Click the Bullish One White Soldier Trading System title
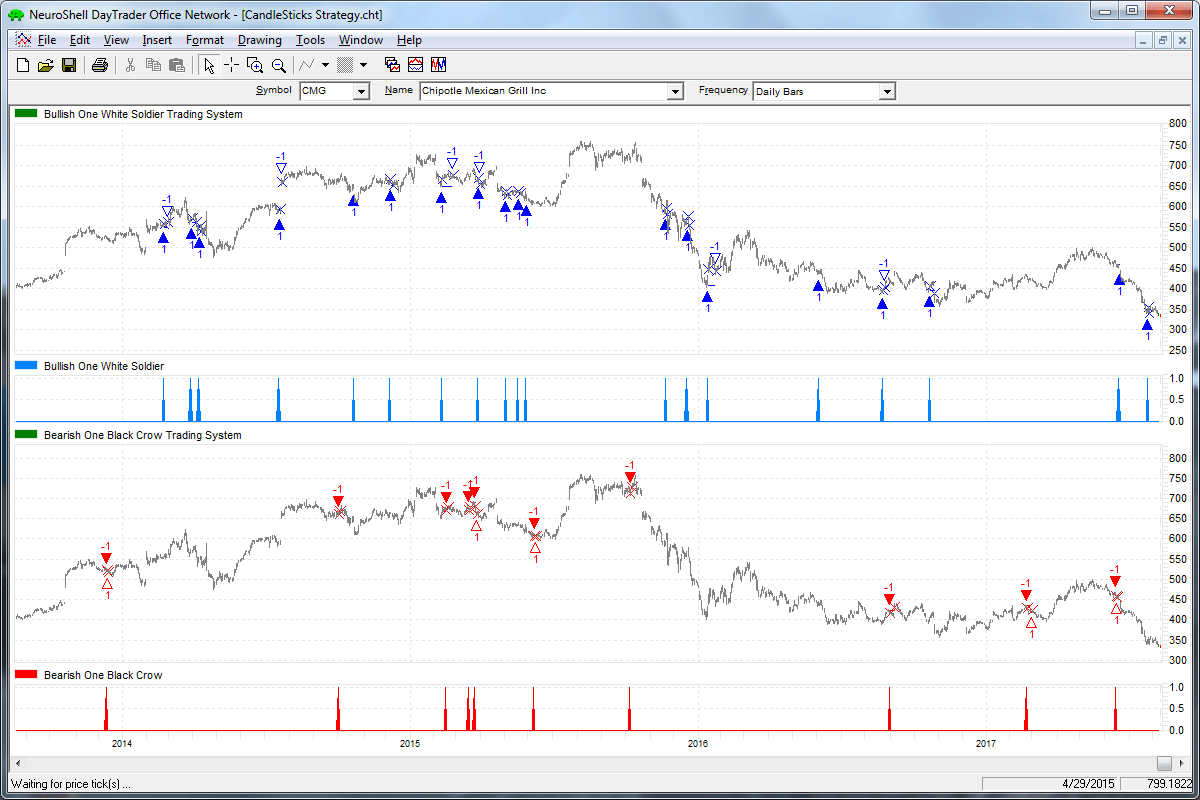Image resolution: width=1200 pixels, height=800 pixels. (143, 114)
